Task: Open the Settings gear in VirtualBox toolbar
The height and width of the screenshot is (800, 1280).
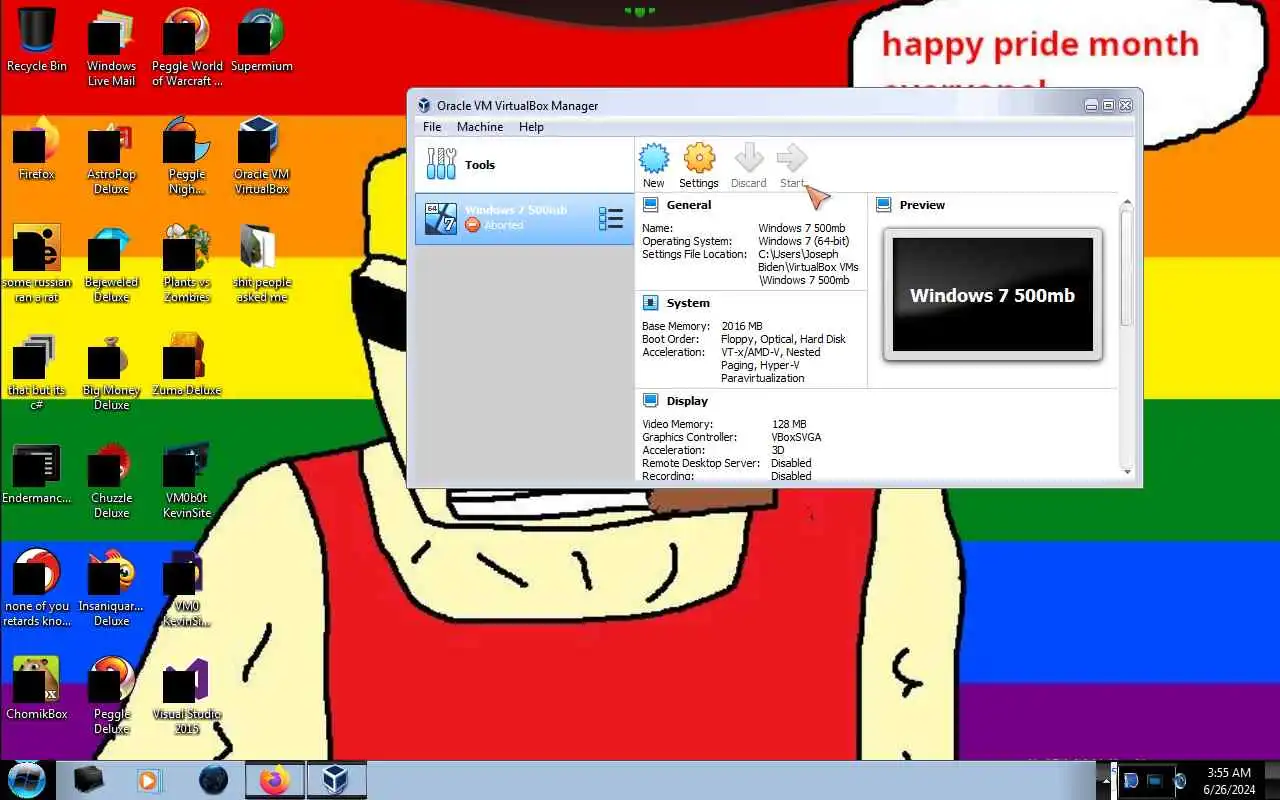Action: click(x=698, y=166)
